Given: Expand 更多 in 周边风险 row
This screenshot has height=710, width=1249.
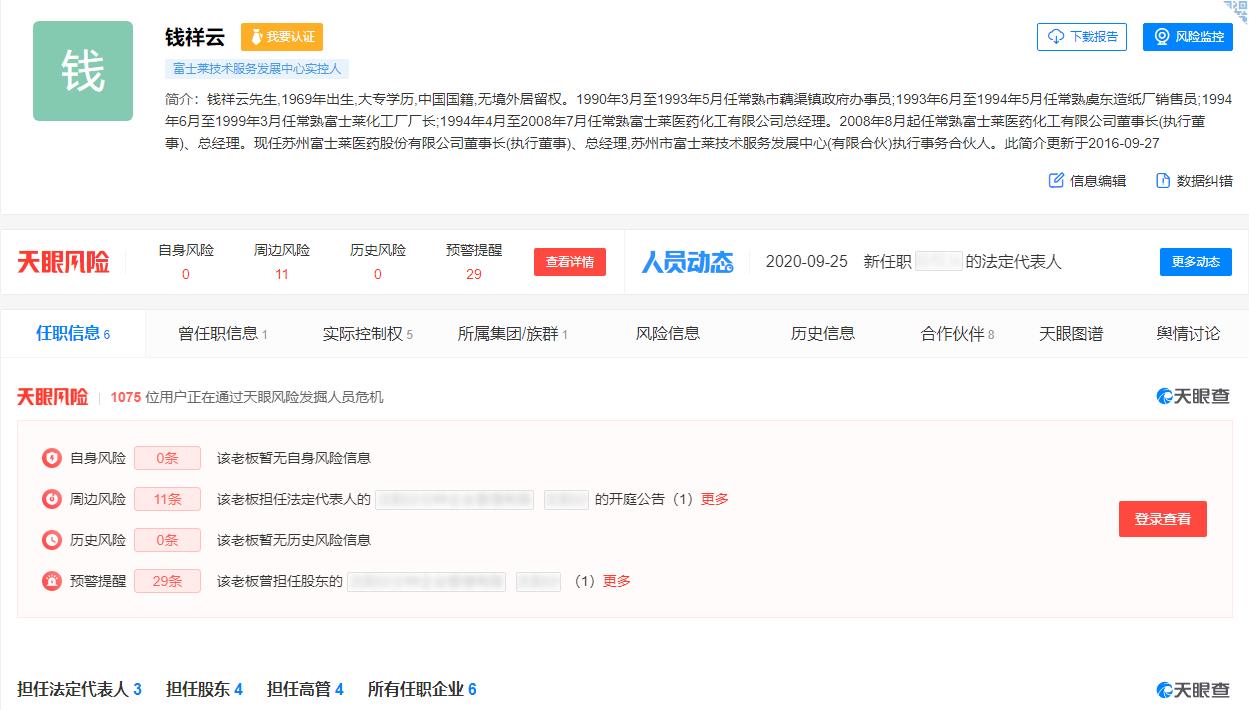Looking at the screenshot, I should [714, 499].
